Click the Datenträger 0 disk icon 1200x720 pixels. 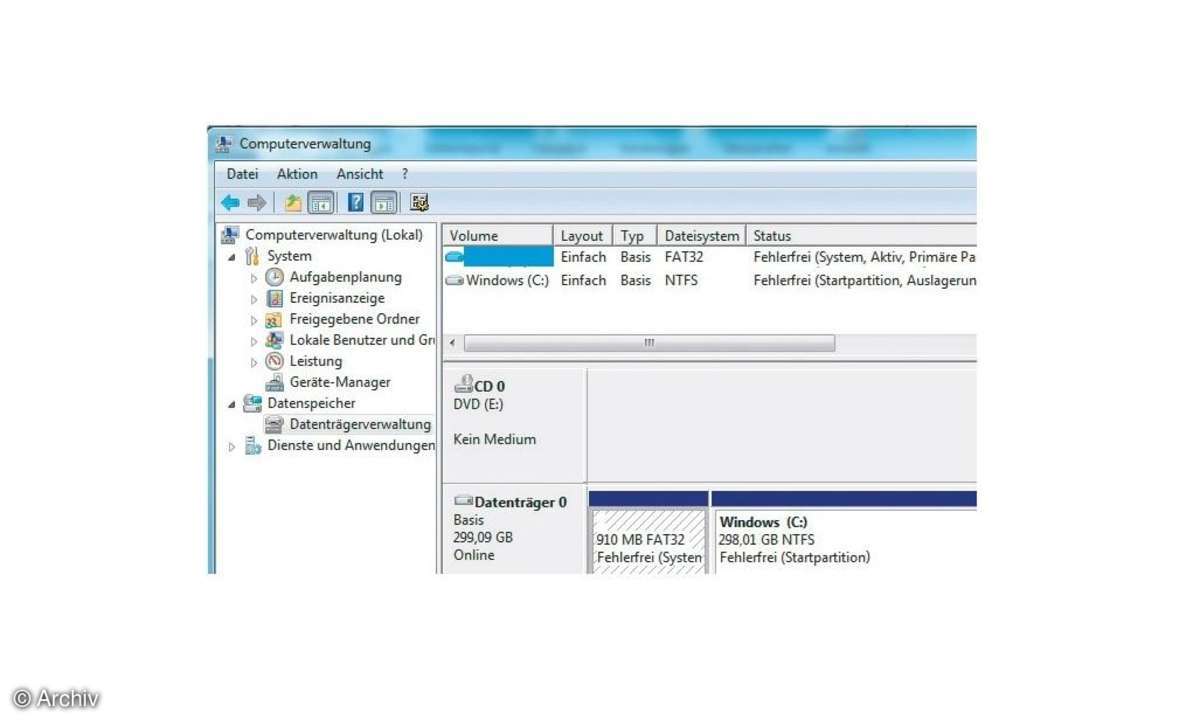(x=463, y=501)
